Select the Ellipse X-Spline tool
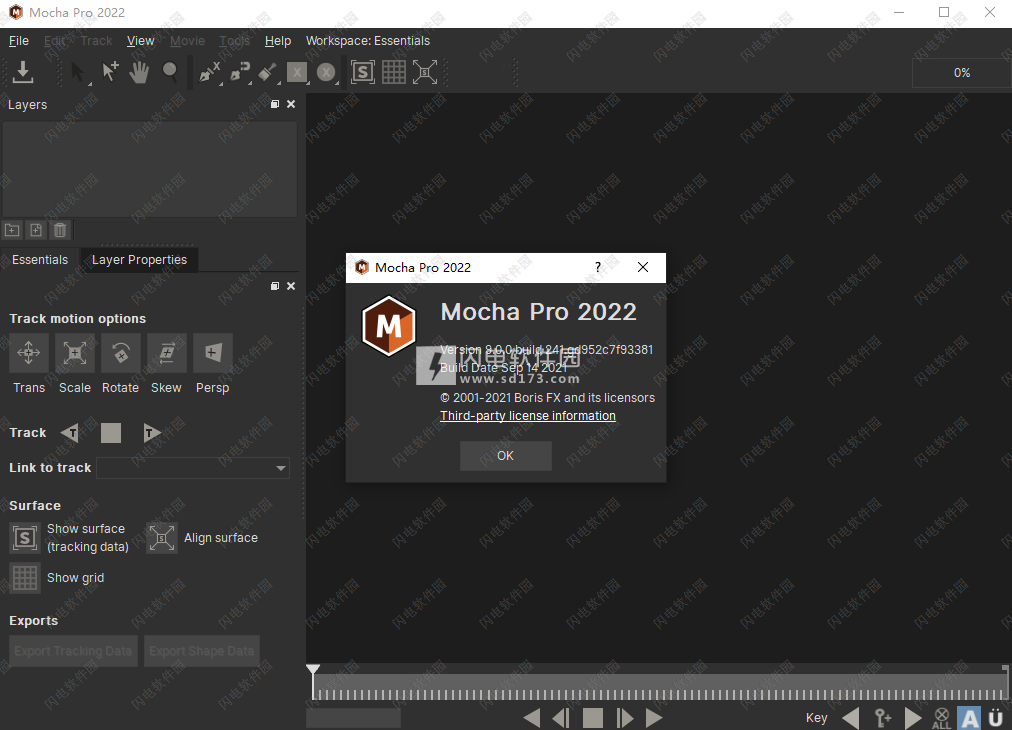 tap(327, 72)
